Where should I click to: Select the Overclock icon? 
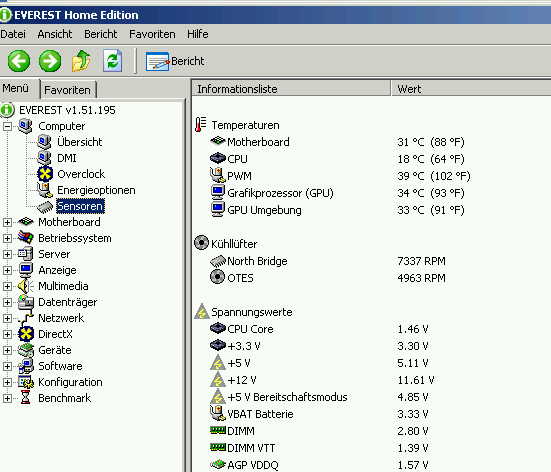click(45, 174)
